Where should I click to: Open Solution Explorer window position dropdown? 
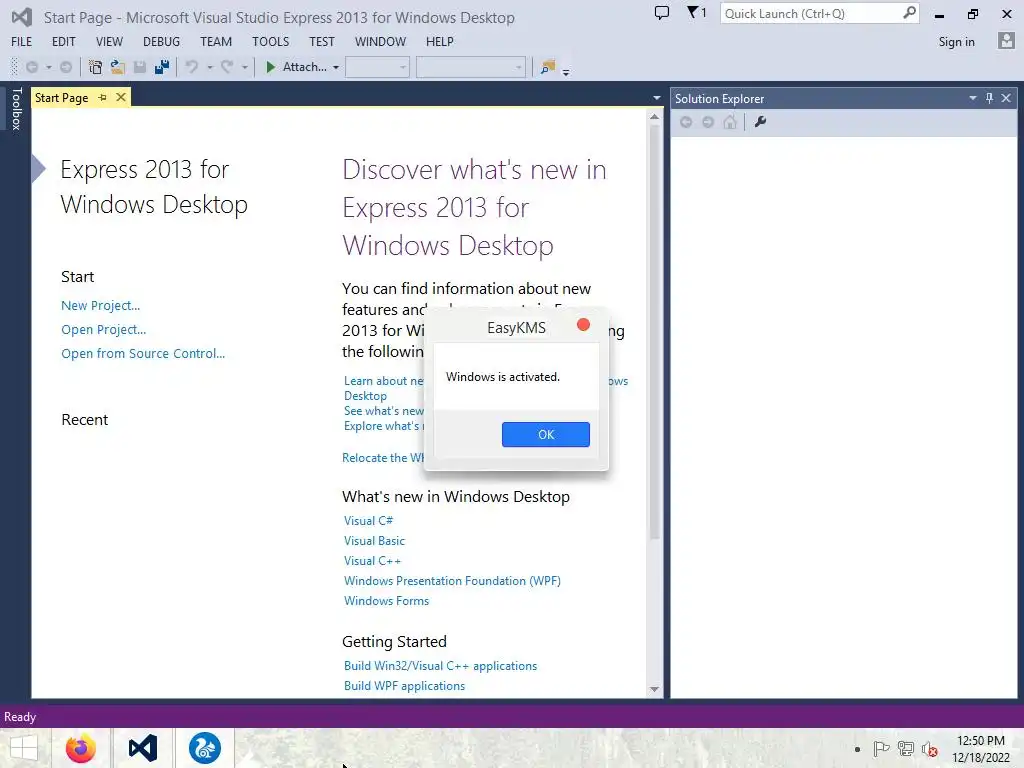pyautogui.click(x=972, y=98)
